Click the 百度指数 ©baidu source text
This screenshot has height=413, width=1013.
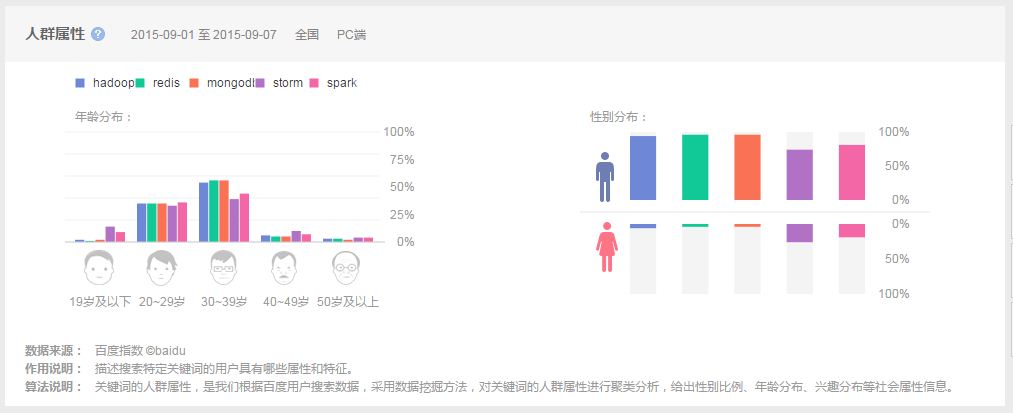point(140,351)
